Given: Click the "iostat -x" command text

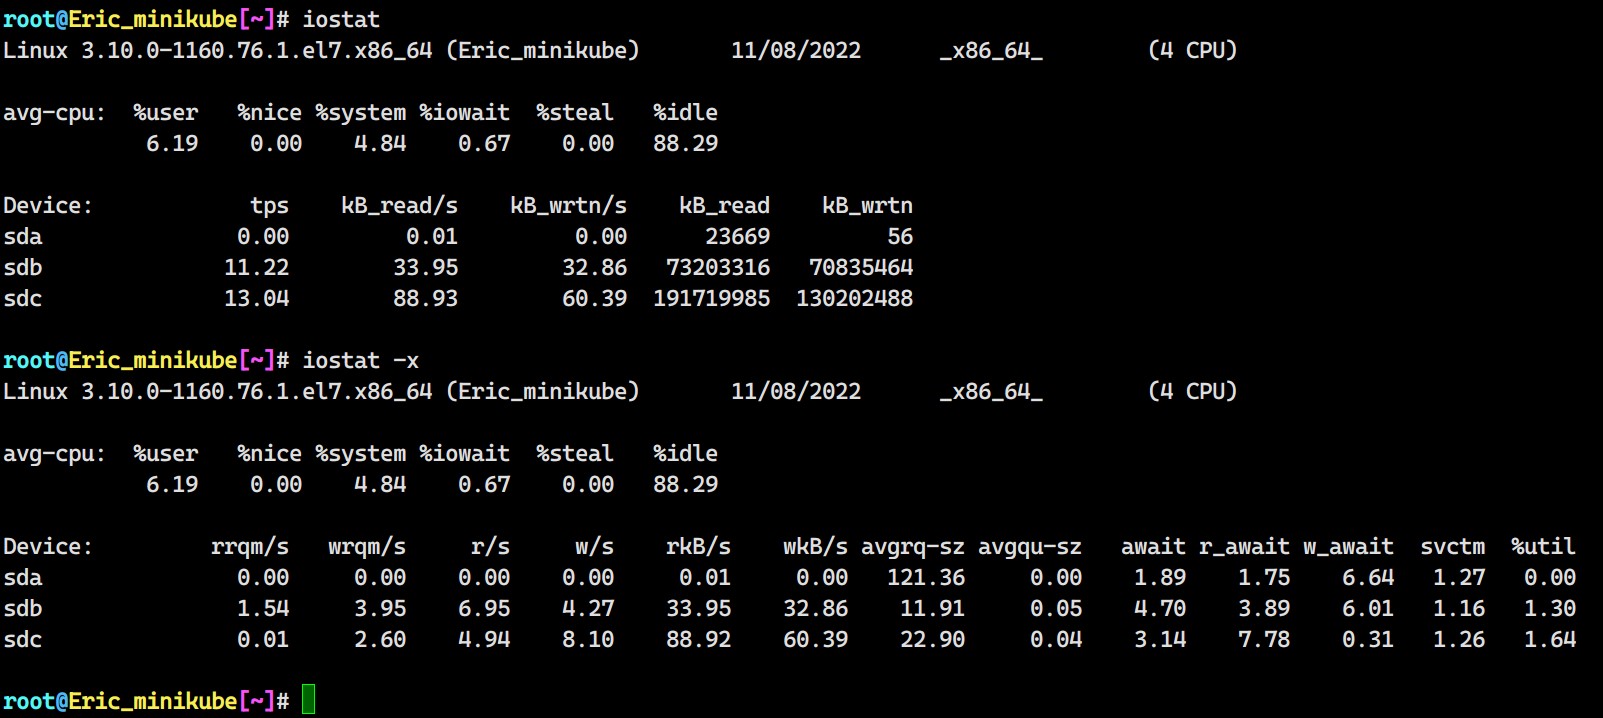Looking at the screenshot, I should point(361,360).
